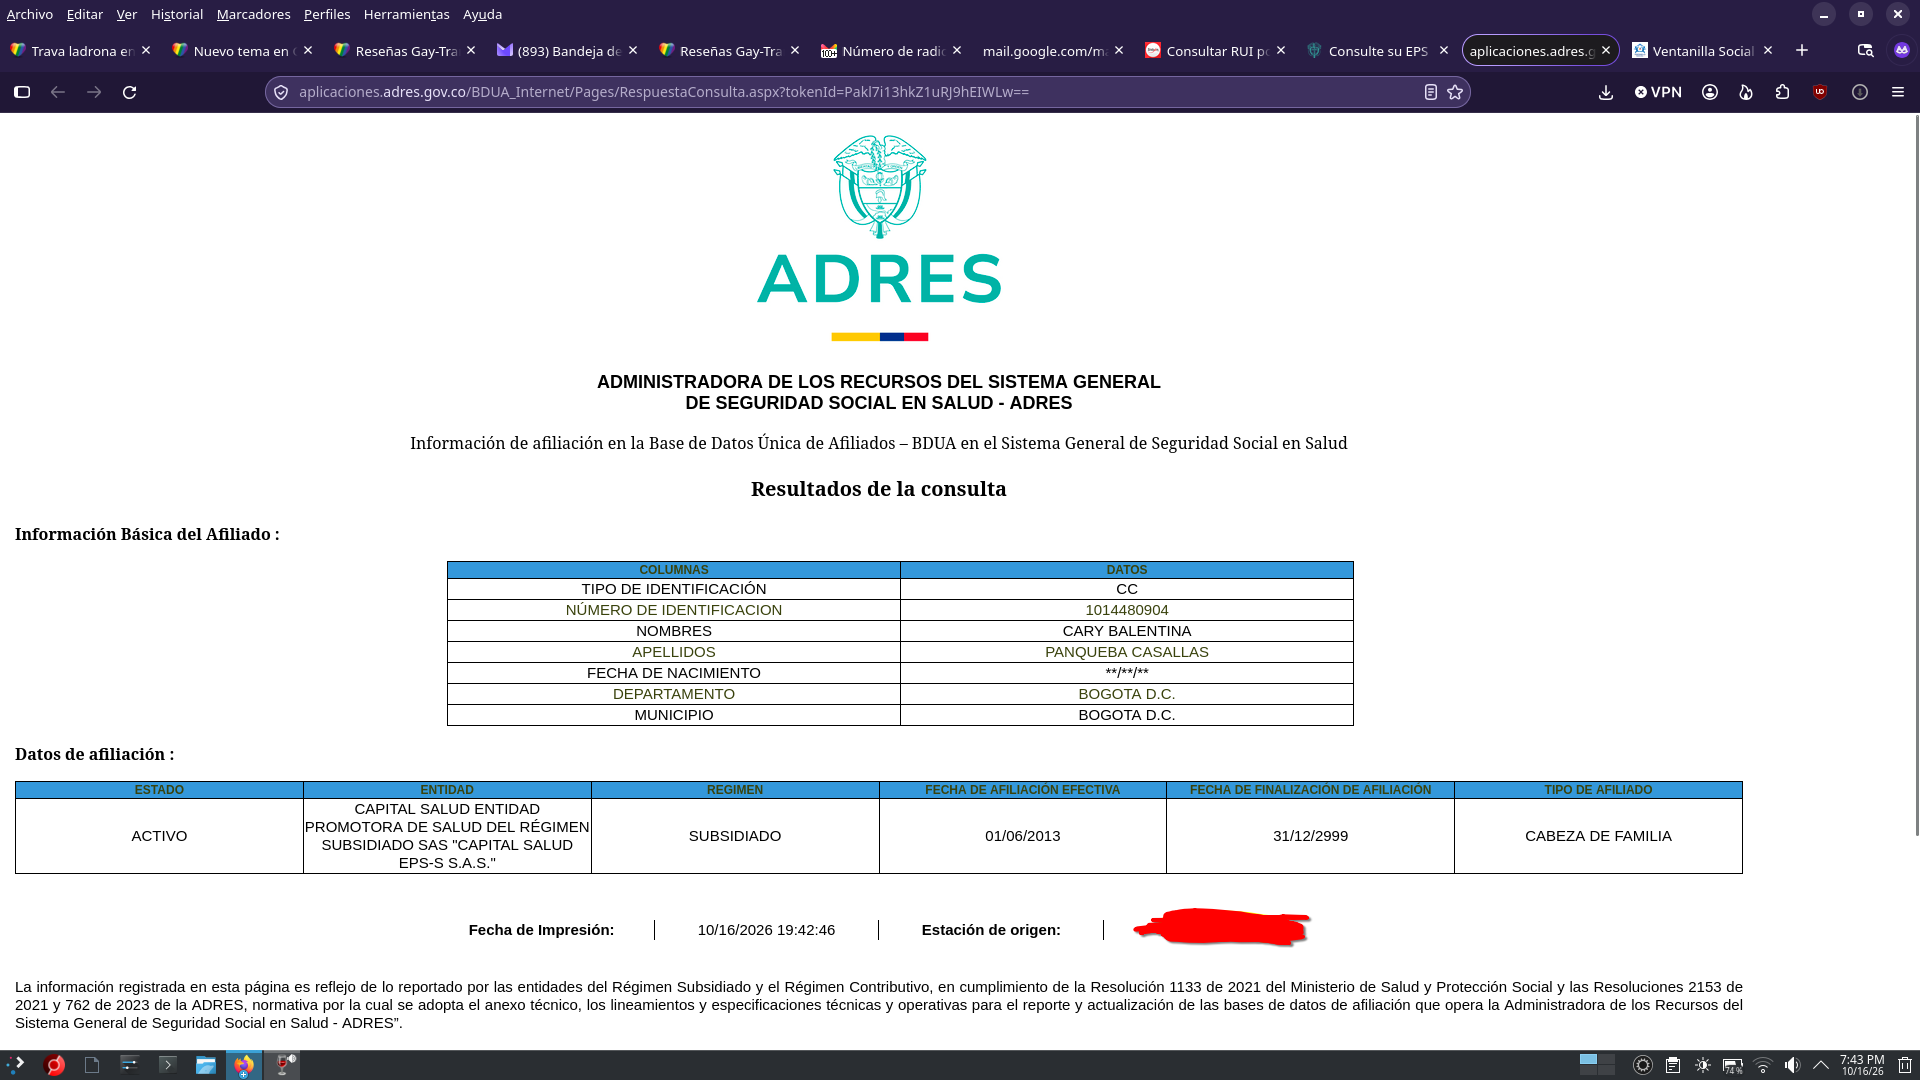Open the account profile icon
The height and width of the screenshot is (1080, 1920).
tap(1710, 92)
